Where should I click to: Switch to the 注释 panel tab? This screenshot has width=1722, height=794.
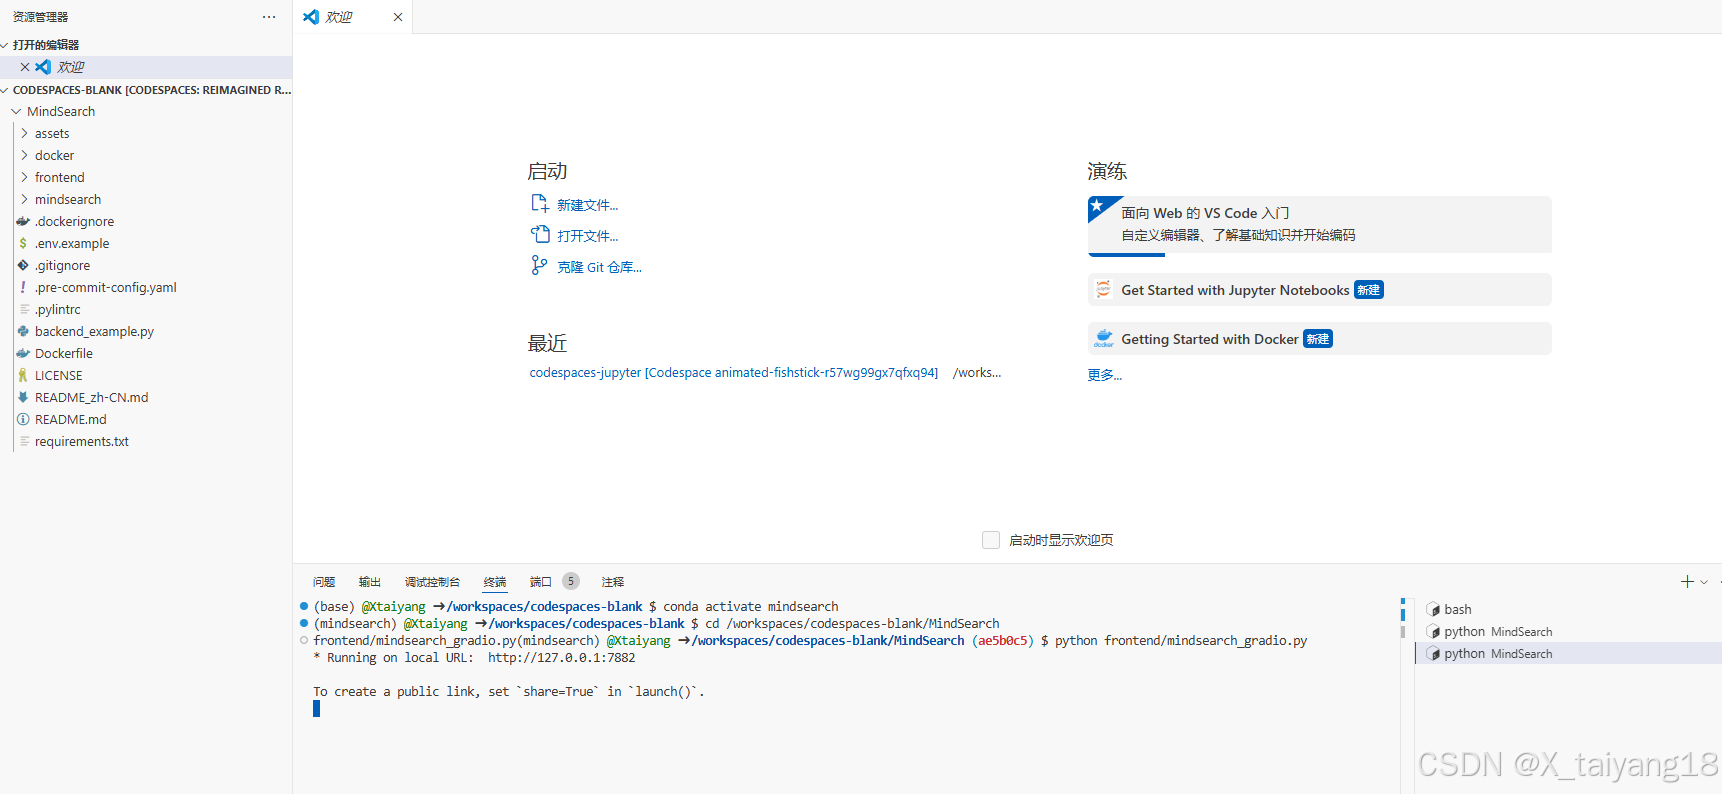pos(613,582)
